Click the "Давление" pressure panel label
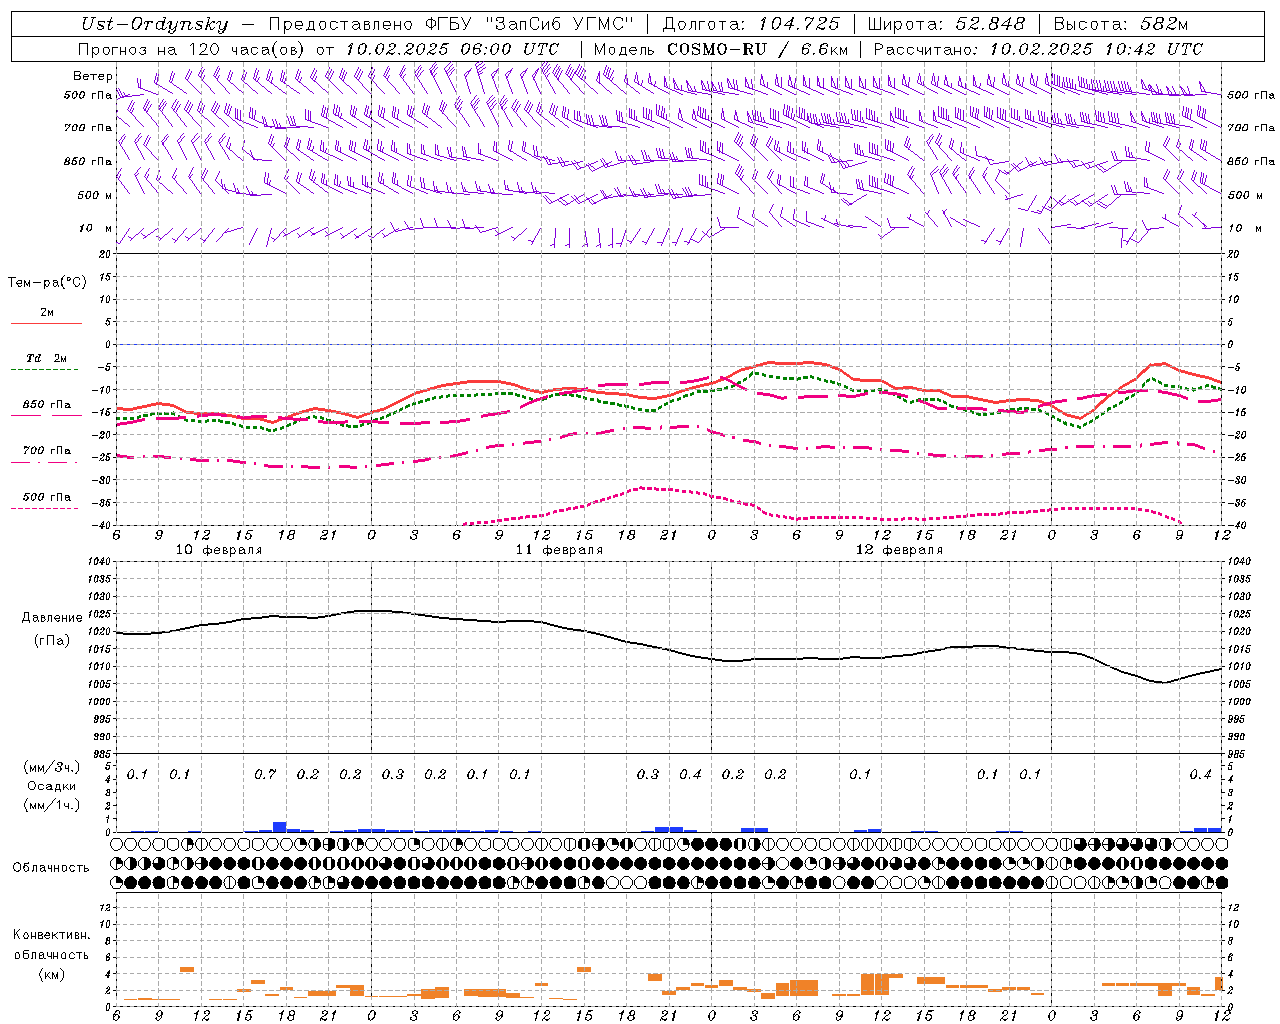 pos(52,618)
